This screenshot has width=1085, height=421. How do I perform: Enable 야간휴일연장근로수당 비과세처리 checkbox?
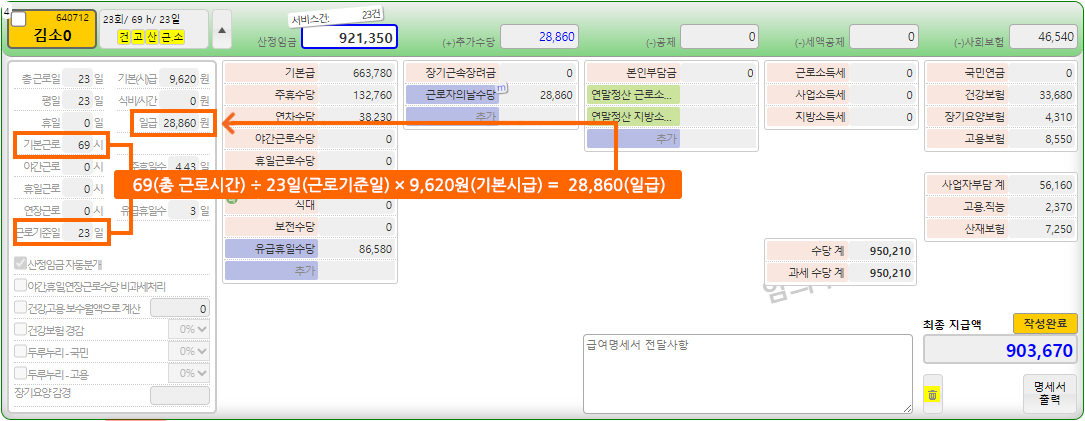[21, 286]
